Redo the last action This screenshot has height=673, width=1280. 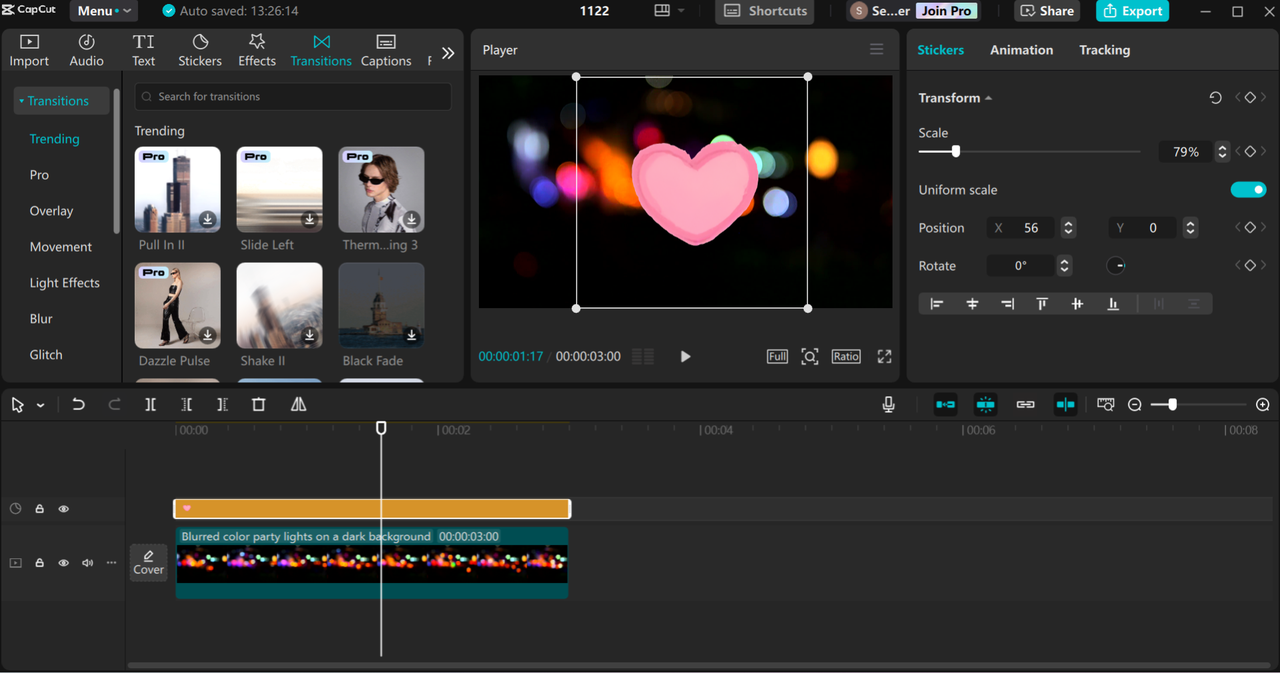pyautogui.click(x=114, y=404)
